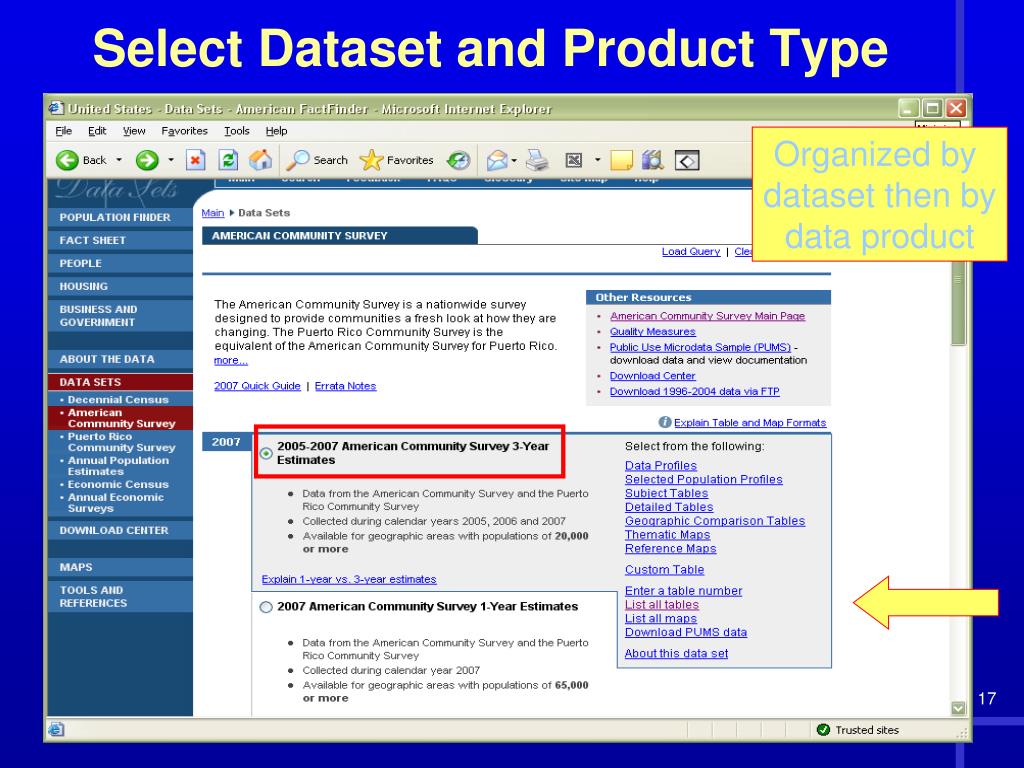Click the info icon beside Explain Table
This screenshot has height=768, width=1024.
(665, 423)
